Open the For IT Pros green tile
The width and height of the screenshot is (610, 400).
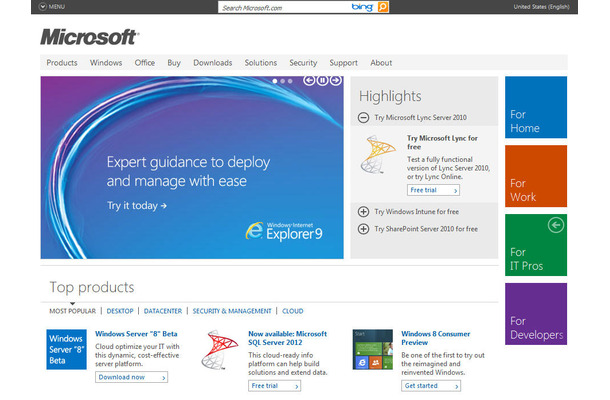pyautogui.click(x=536, y=245)
